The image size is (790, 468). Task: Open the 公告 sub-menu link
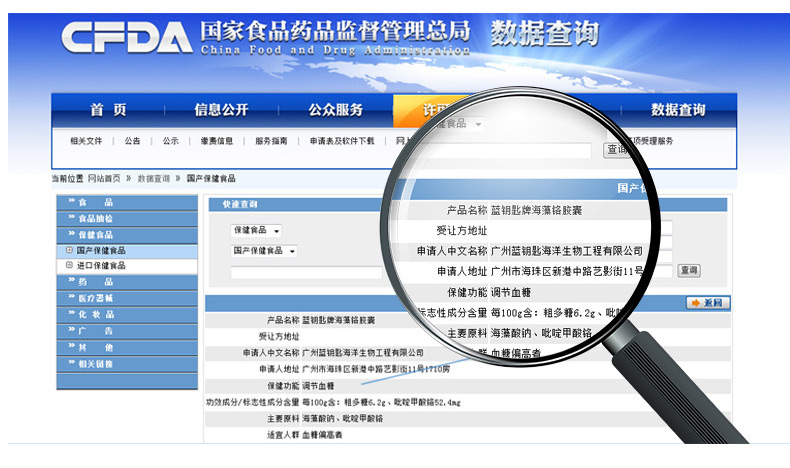(133, 141)
